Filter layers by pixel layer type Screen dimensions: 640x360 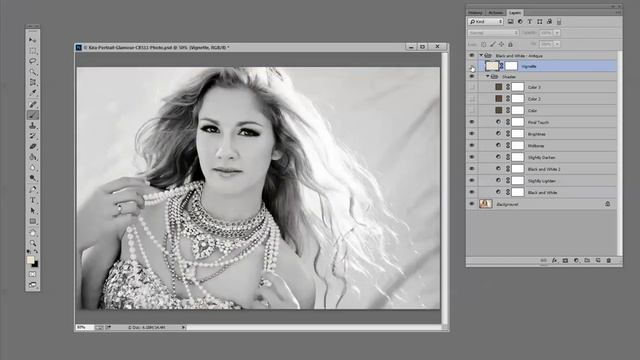pyautogui.click(x=511, y=22)
